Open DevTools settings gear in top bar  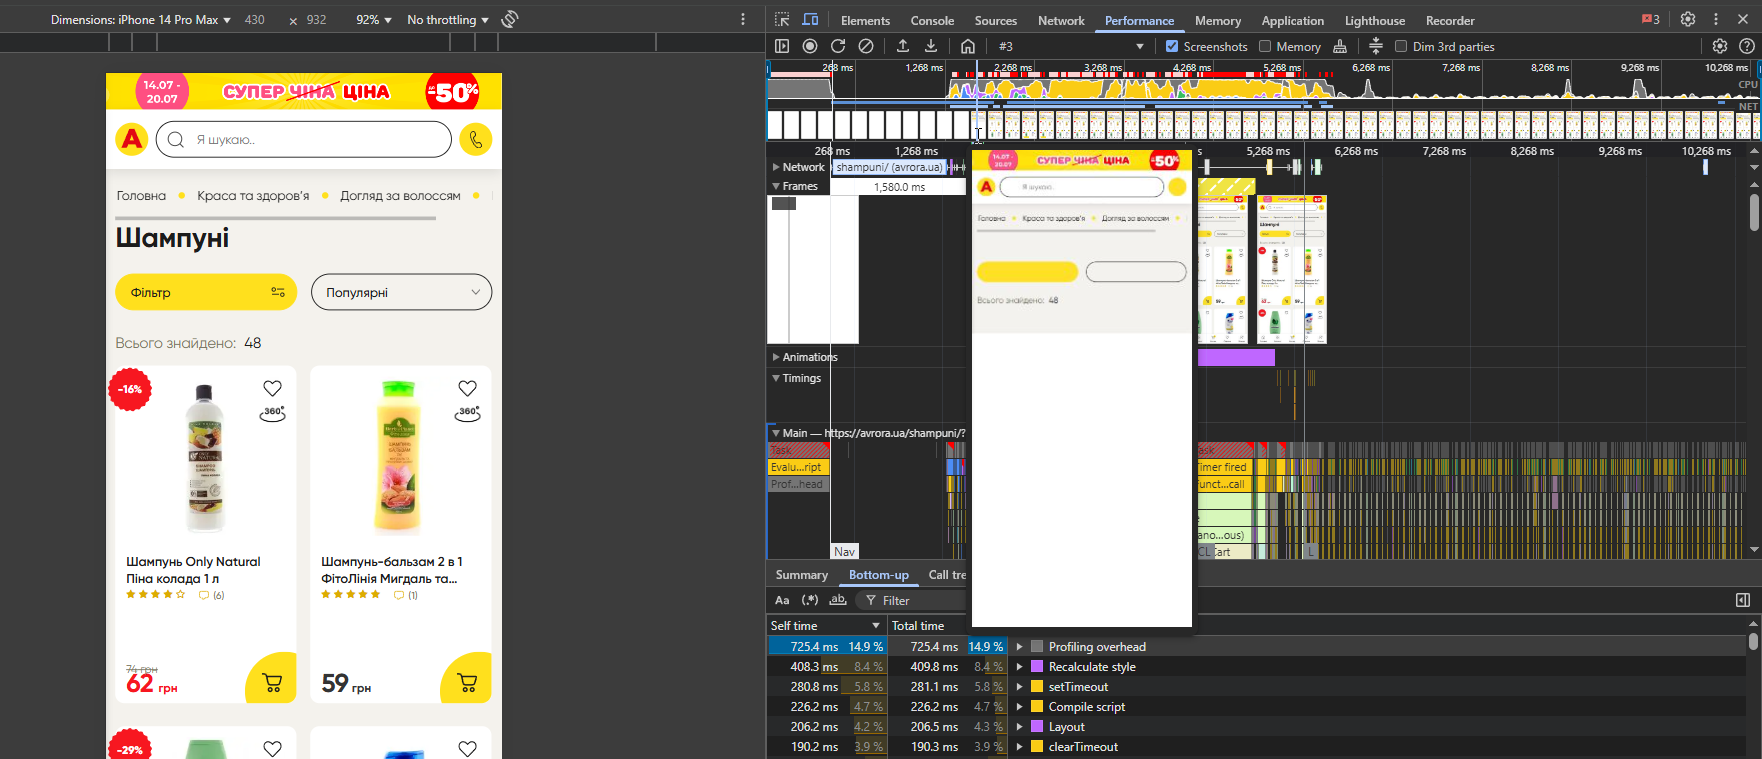[x=1688, y=19]
